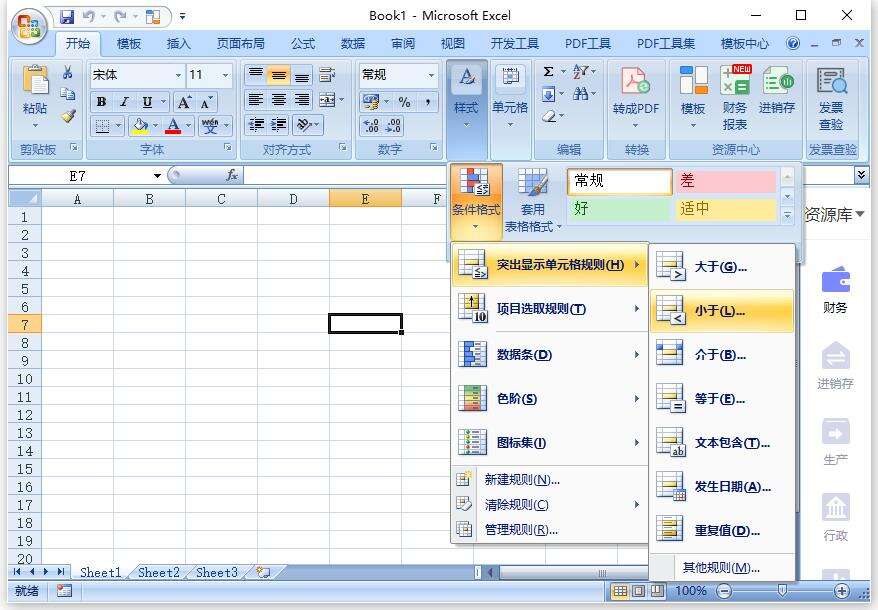
Task: Click the Save icon in quick access toolbar
Action: [x=67, y=16]
